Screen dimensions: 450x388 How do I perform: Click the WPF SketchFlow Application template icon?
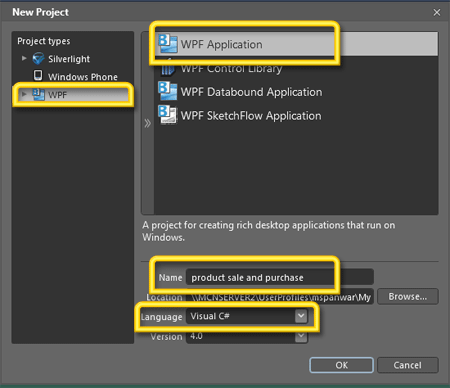click(x=167, y=115)
